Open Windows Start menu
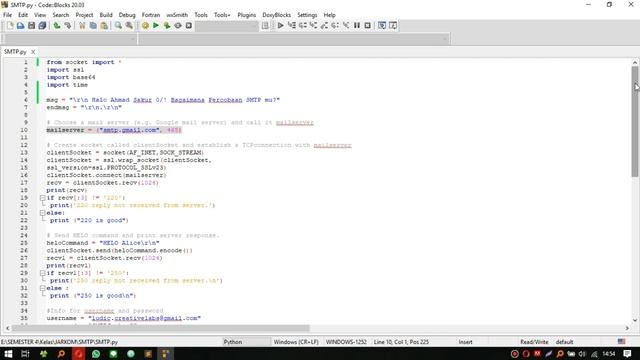The image size is (640, 360). pos(8,353)
